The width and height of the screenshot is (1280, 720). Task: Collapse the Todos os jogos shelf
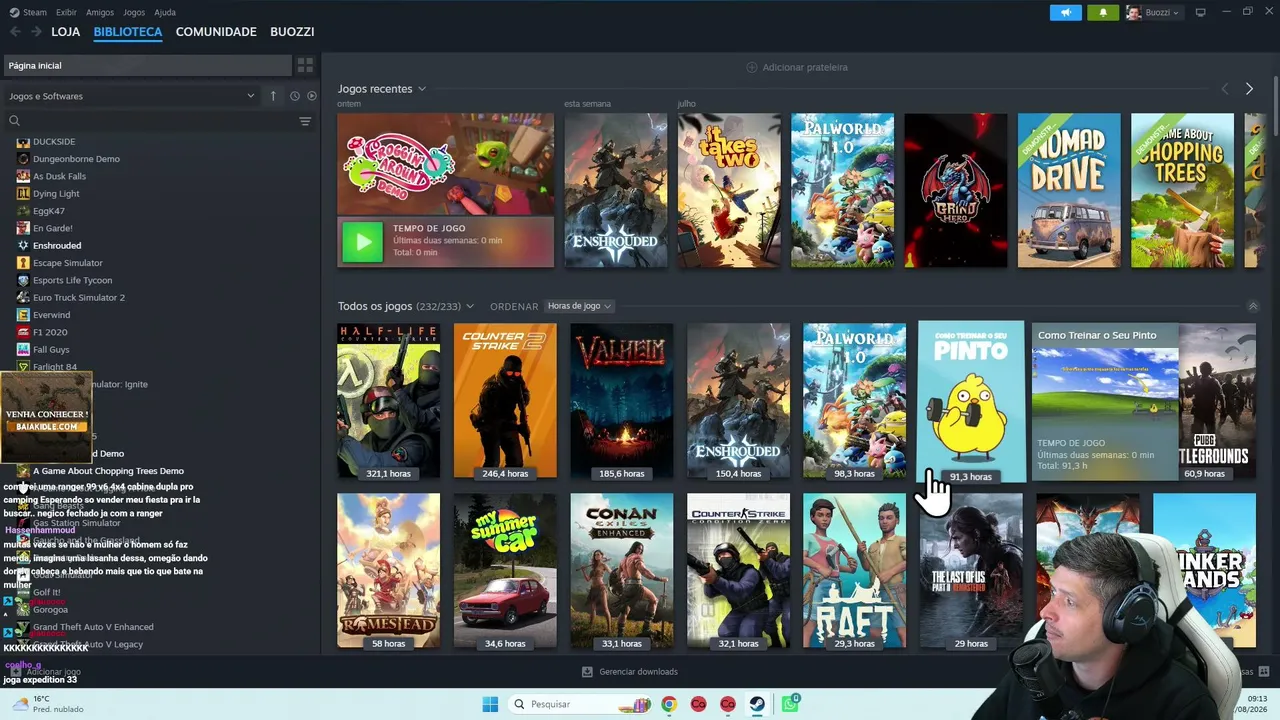pos(1253,306)
